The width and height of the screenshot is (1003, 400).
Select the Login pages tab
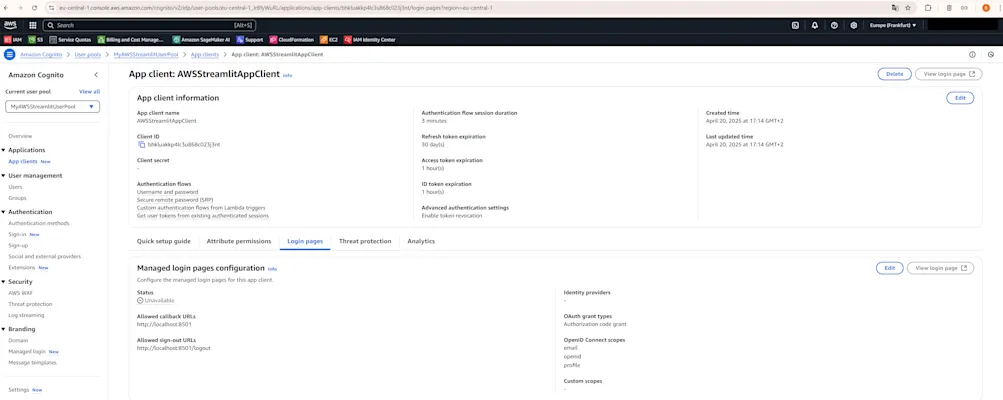coord(305,241)
